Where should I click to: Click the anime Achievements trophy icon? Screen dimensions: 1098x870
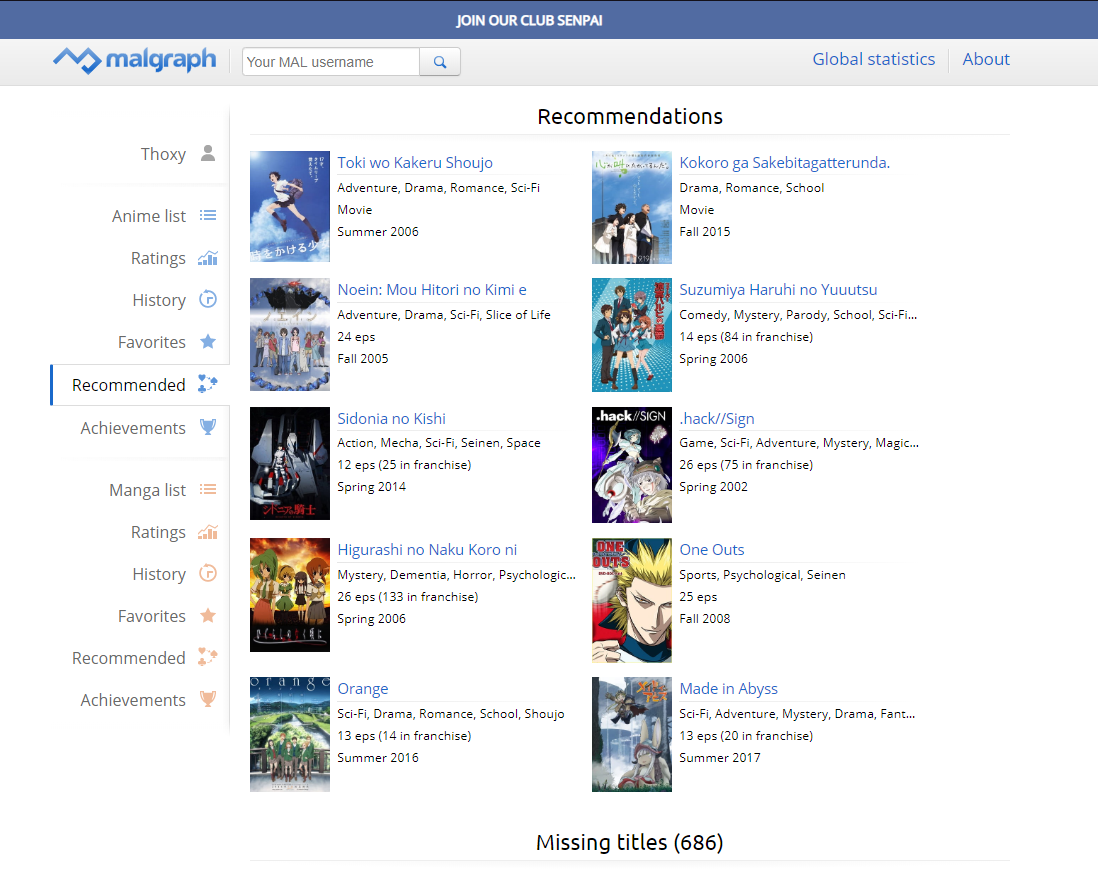tap(208, 428)
